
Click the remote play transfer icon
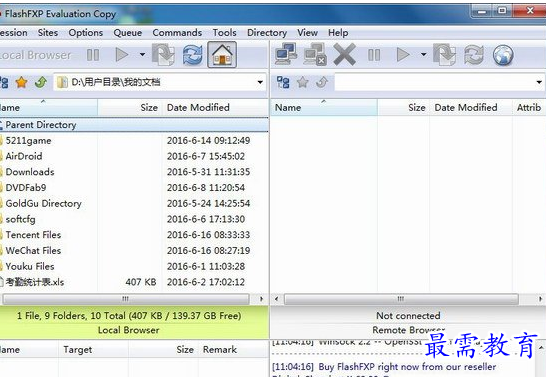pyautogui.click(x=403, y=55)
